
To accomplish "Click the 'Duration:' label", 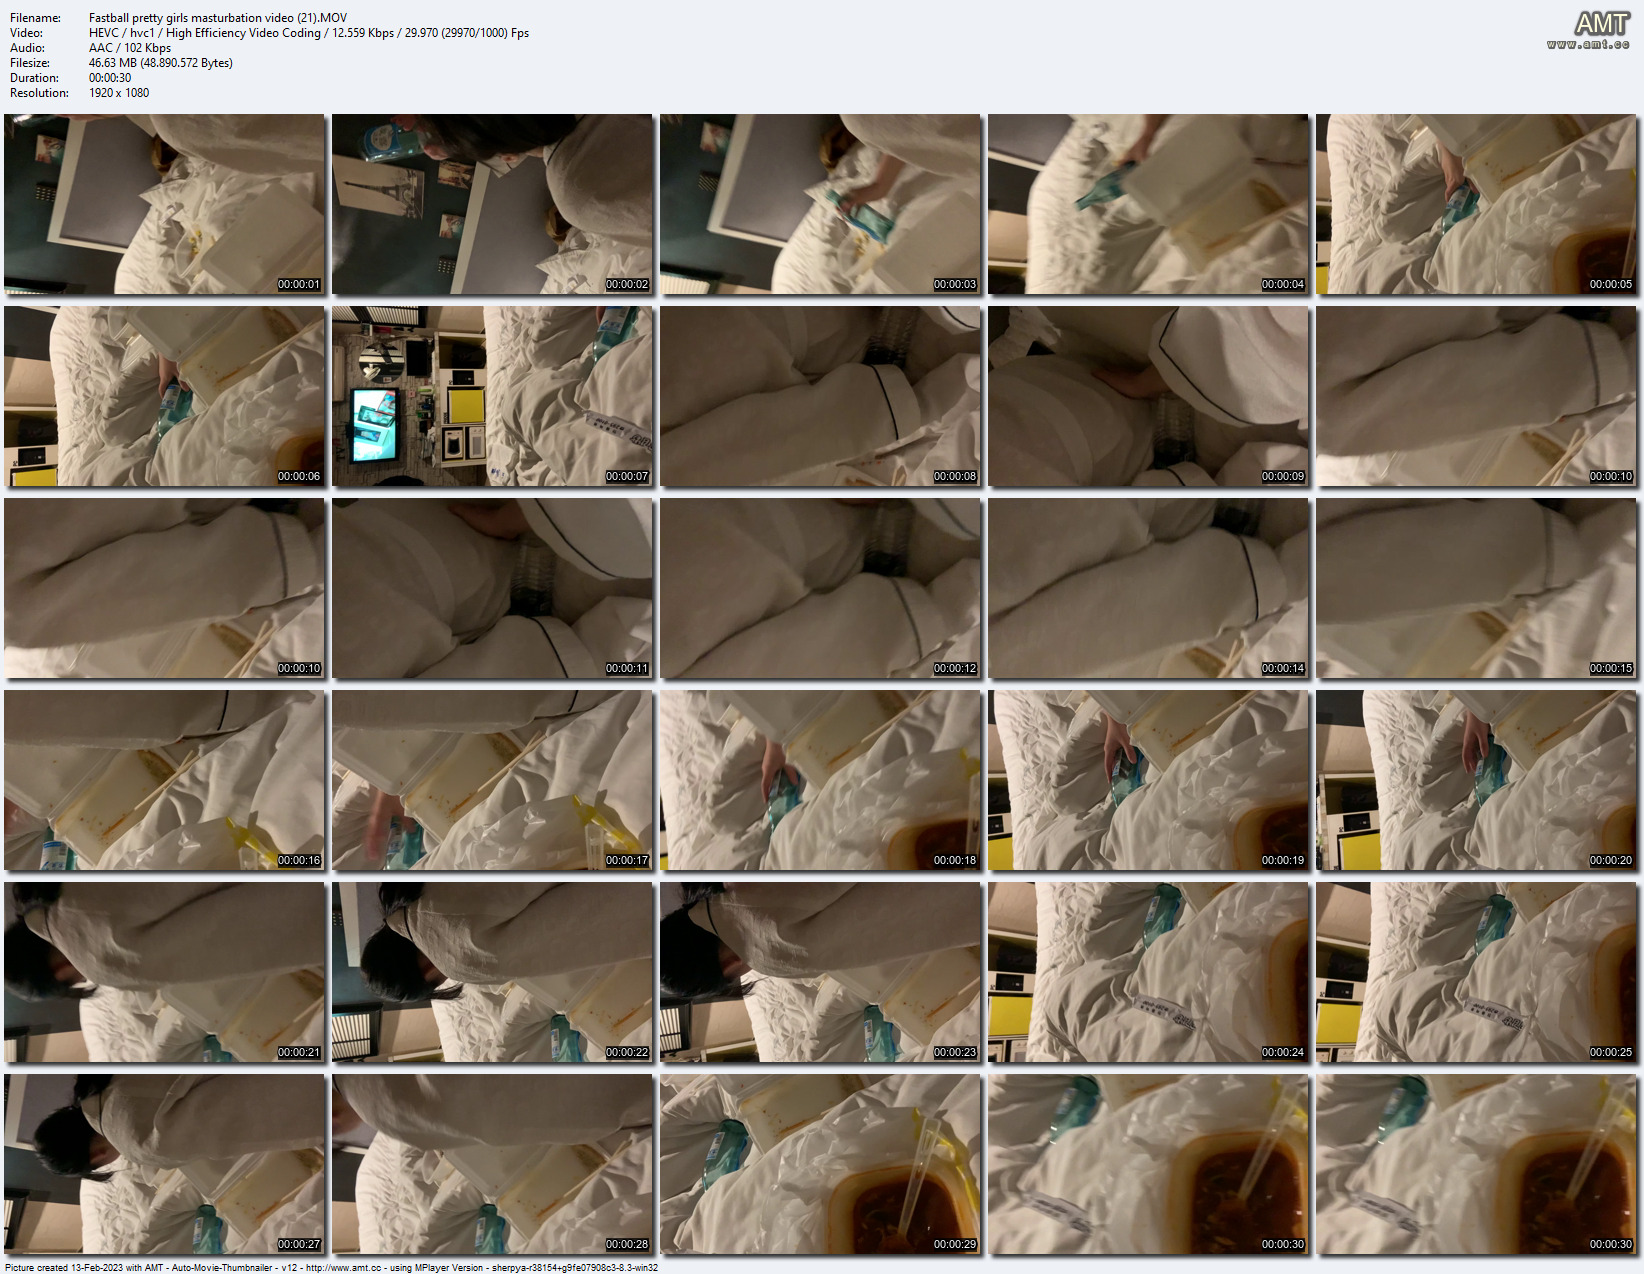I will coord(34,78).
